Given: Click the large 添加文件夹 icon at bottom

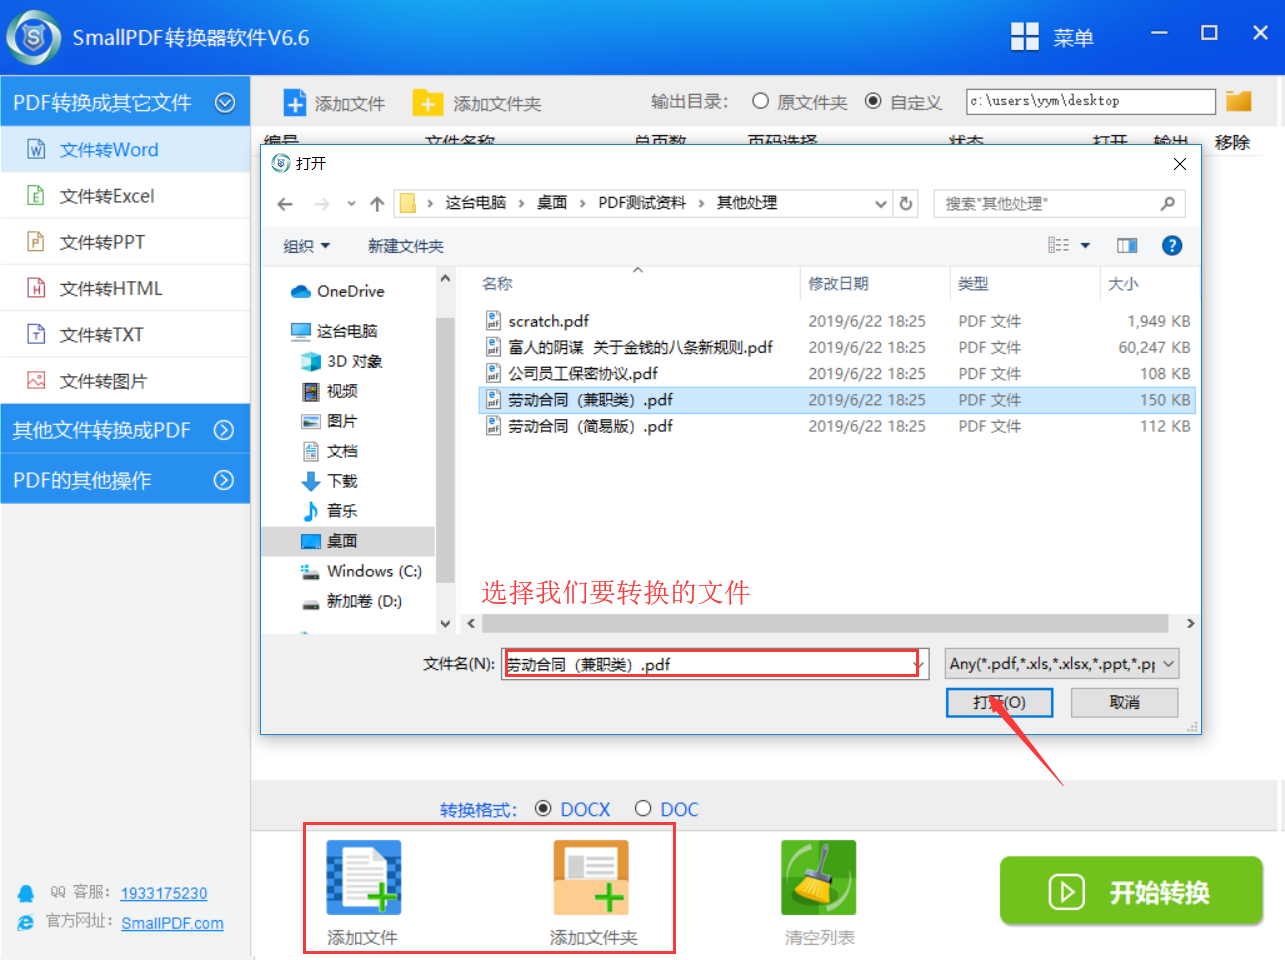Looking at the screenshot, I should 591,877.
